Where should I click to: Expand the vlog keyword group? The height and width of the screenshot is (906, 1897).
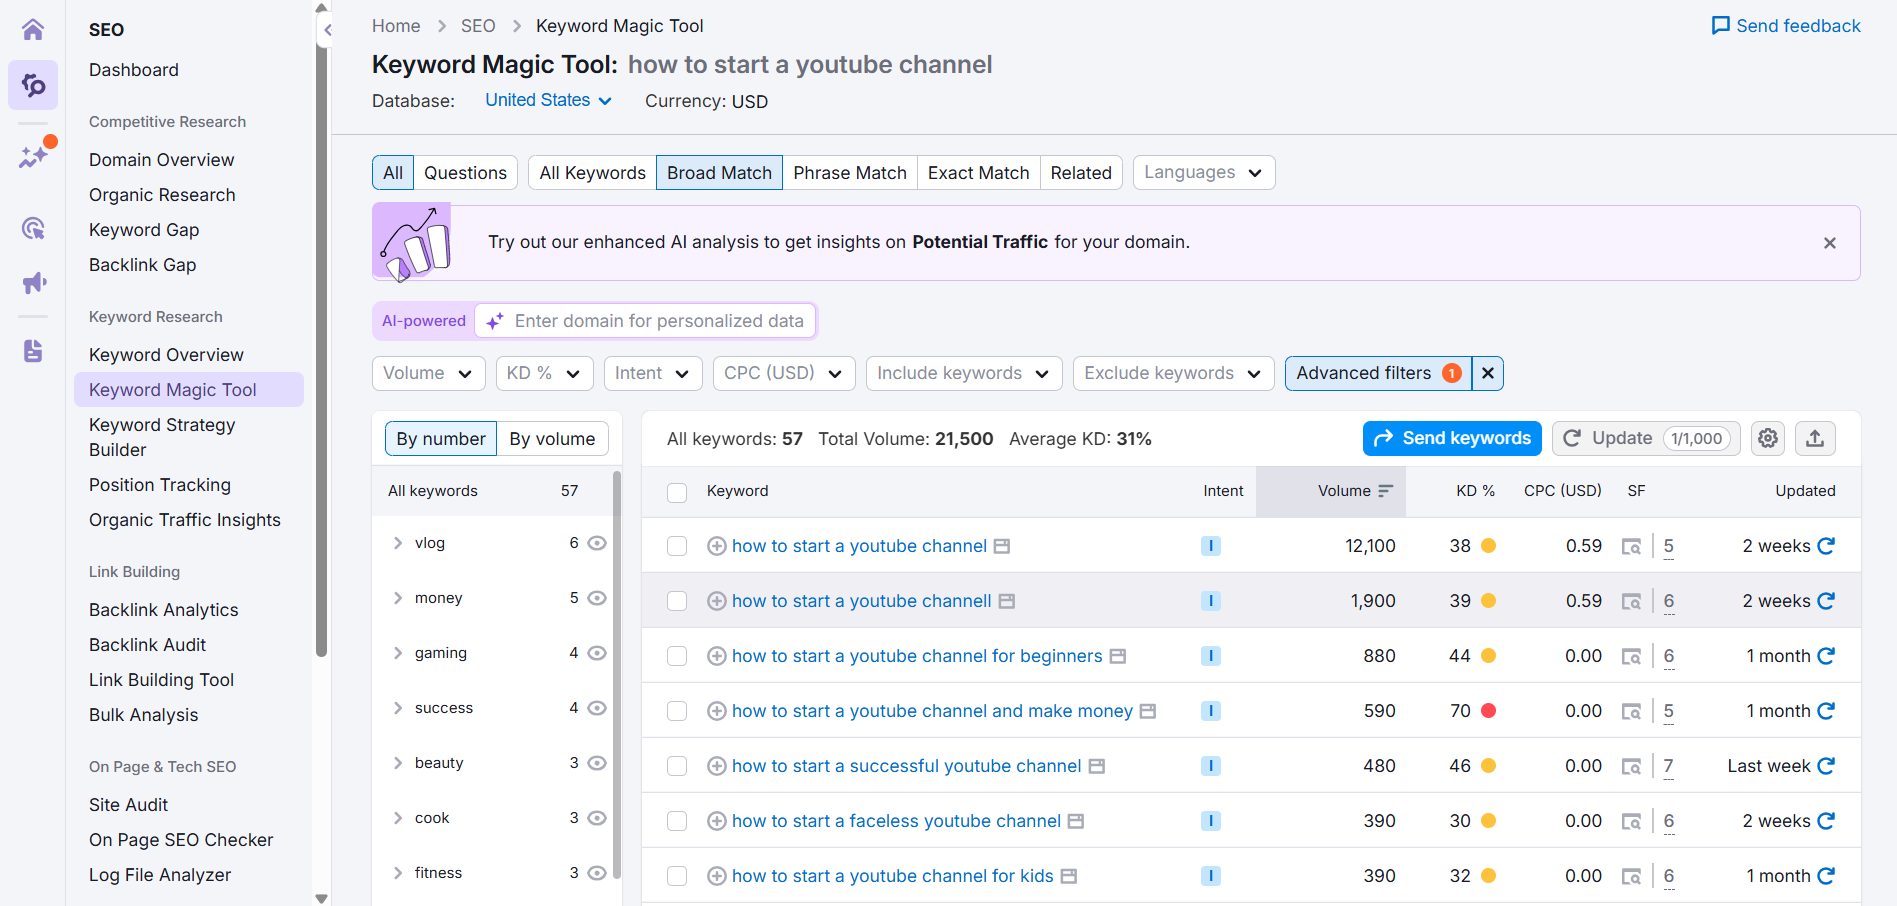398,543
